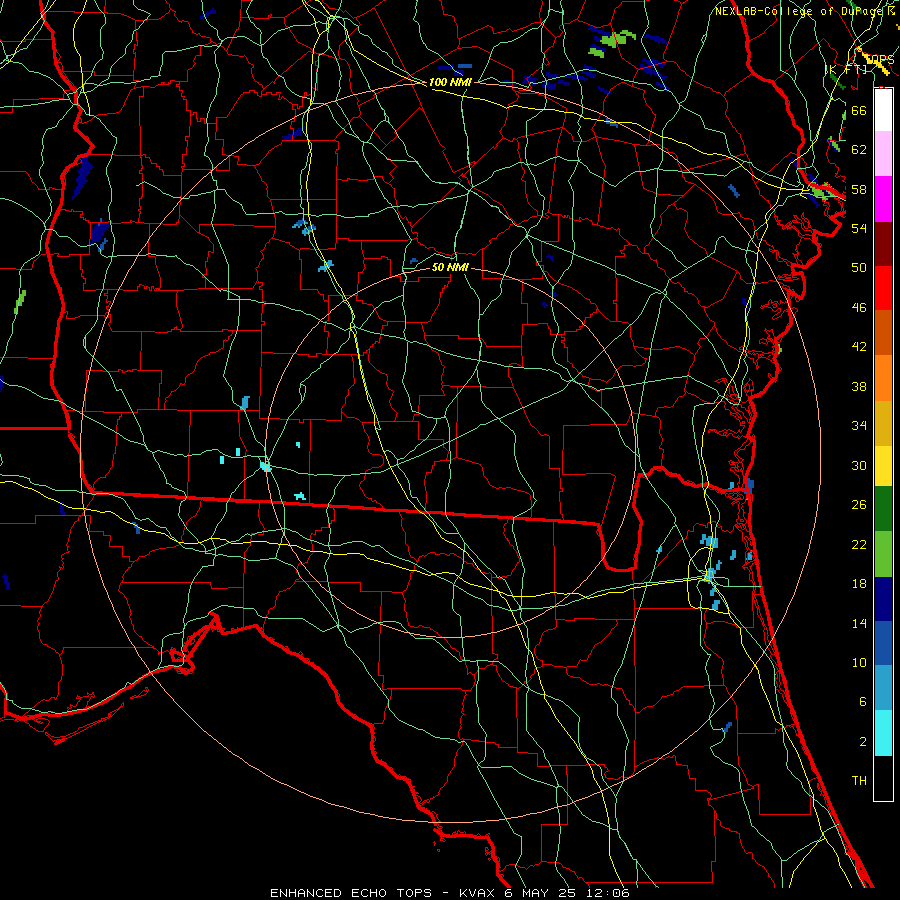
Task: Click the legend value "22"
Action: click(859, 544)
